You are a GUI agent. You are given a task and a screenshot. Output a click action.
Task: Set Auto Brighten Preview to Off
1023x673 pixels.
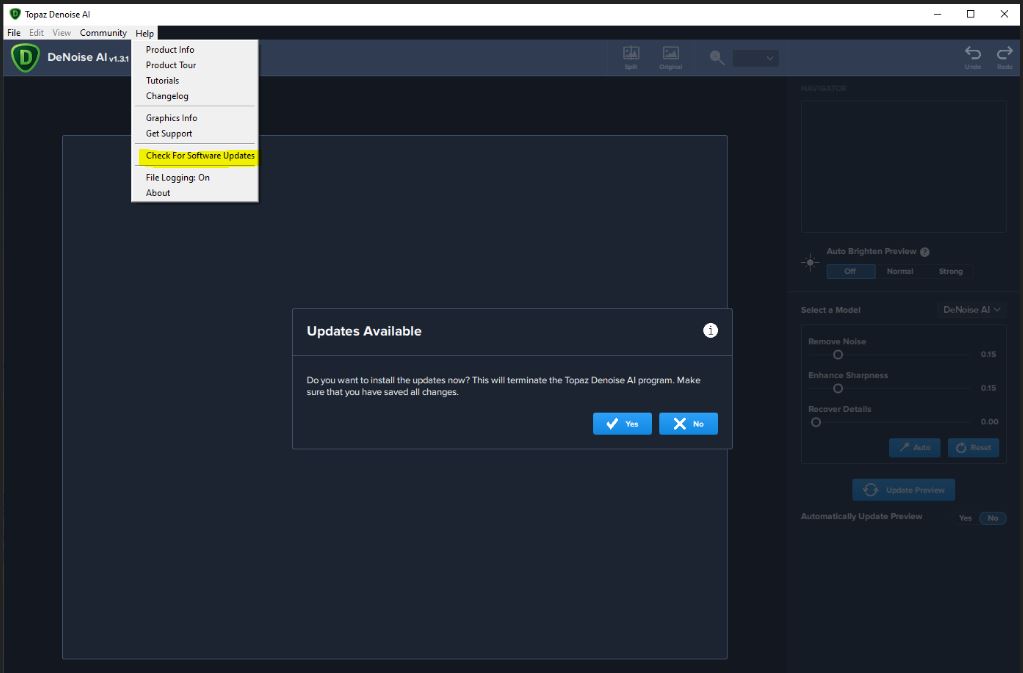(850, 271)
